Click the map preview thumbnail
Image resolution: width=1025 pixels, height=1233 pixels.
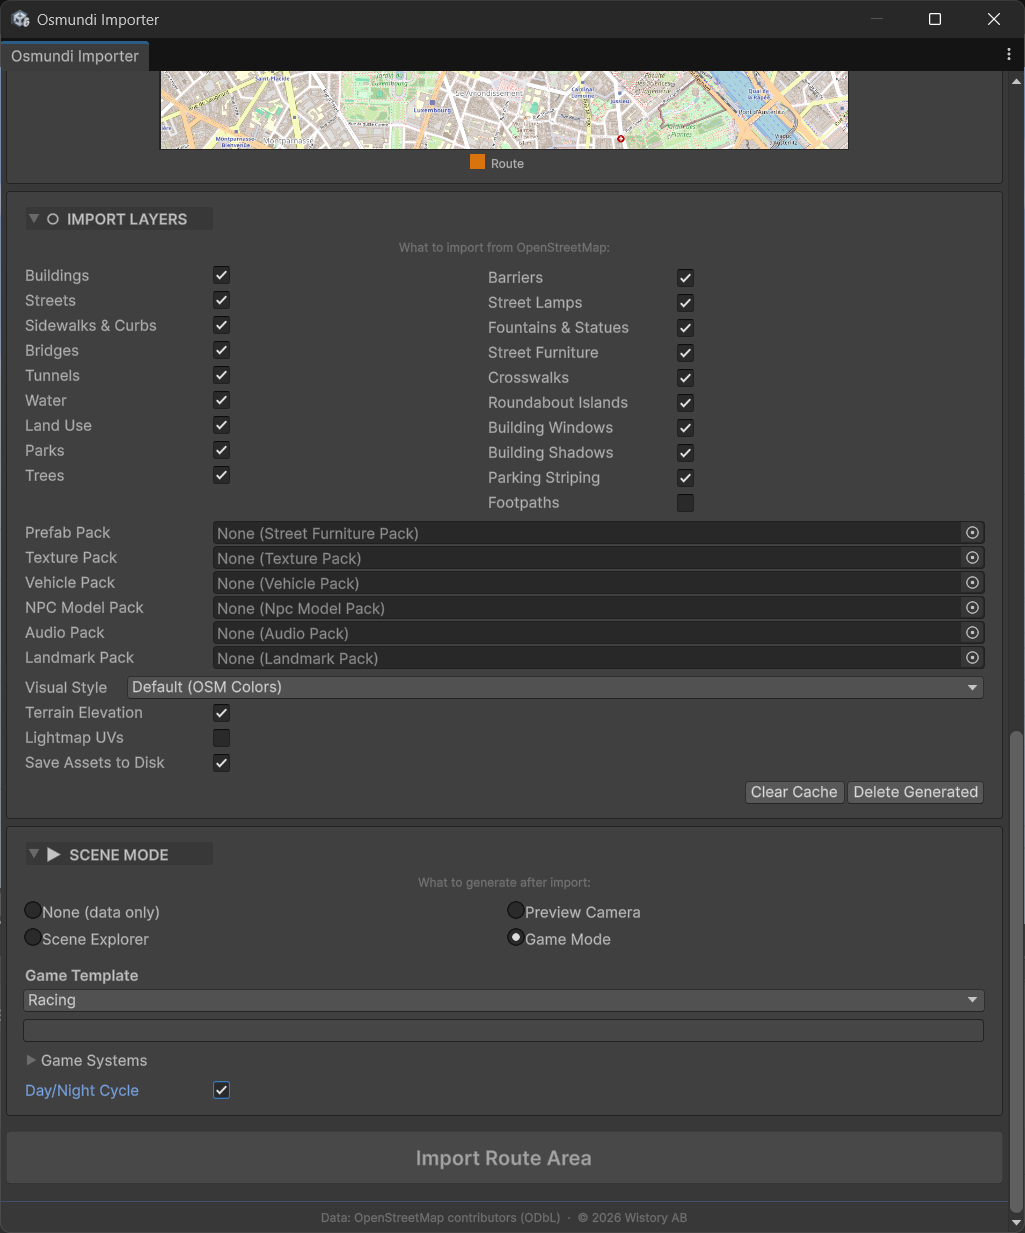503,109
